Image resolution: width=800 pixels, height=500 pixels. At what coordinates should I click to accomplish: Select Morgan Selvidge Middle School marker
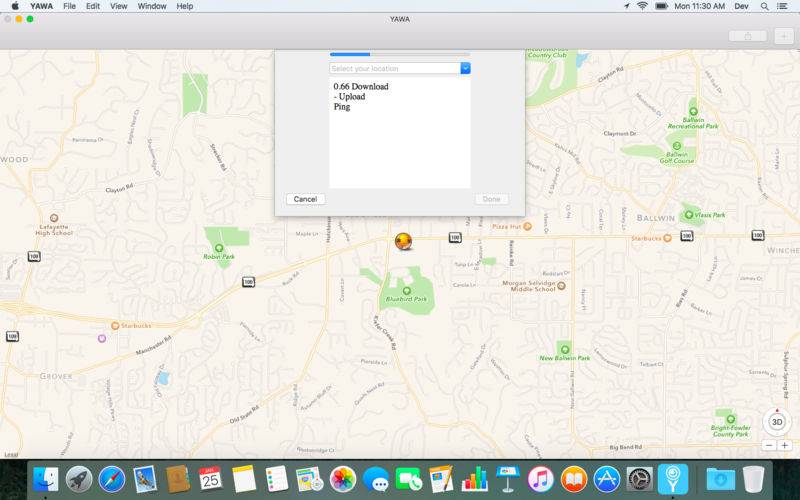tap(561, 286)
